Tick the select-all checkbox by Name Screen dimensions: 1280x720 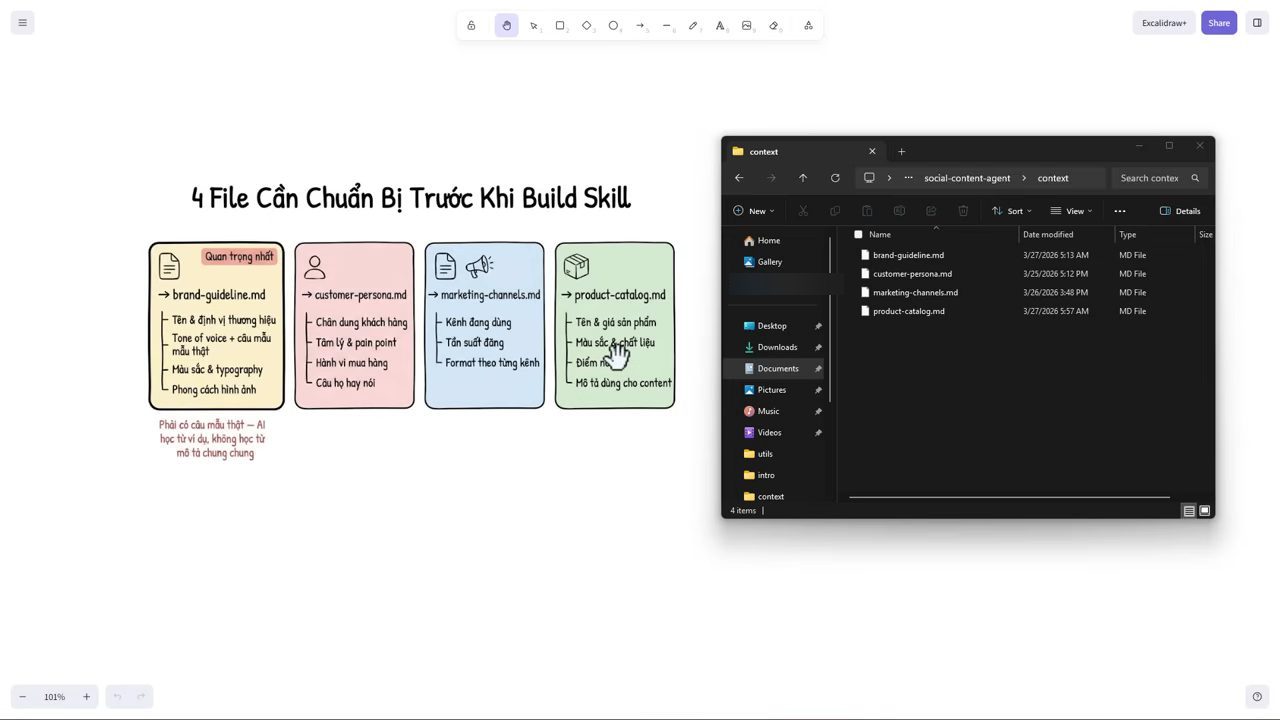[x=858, y=234]
